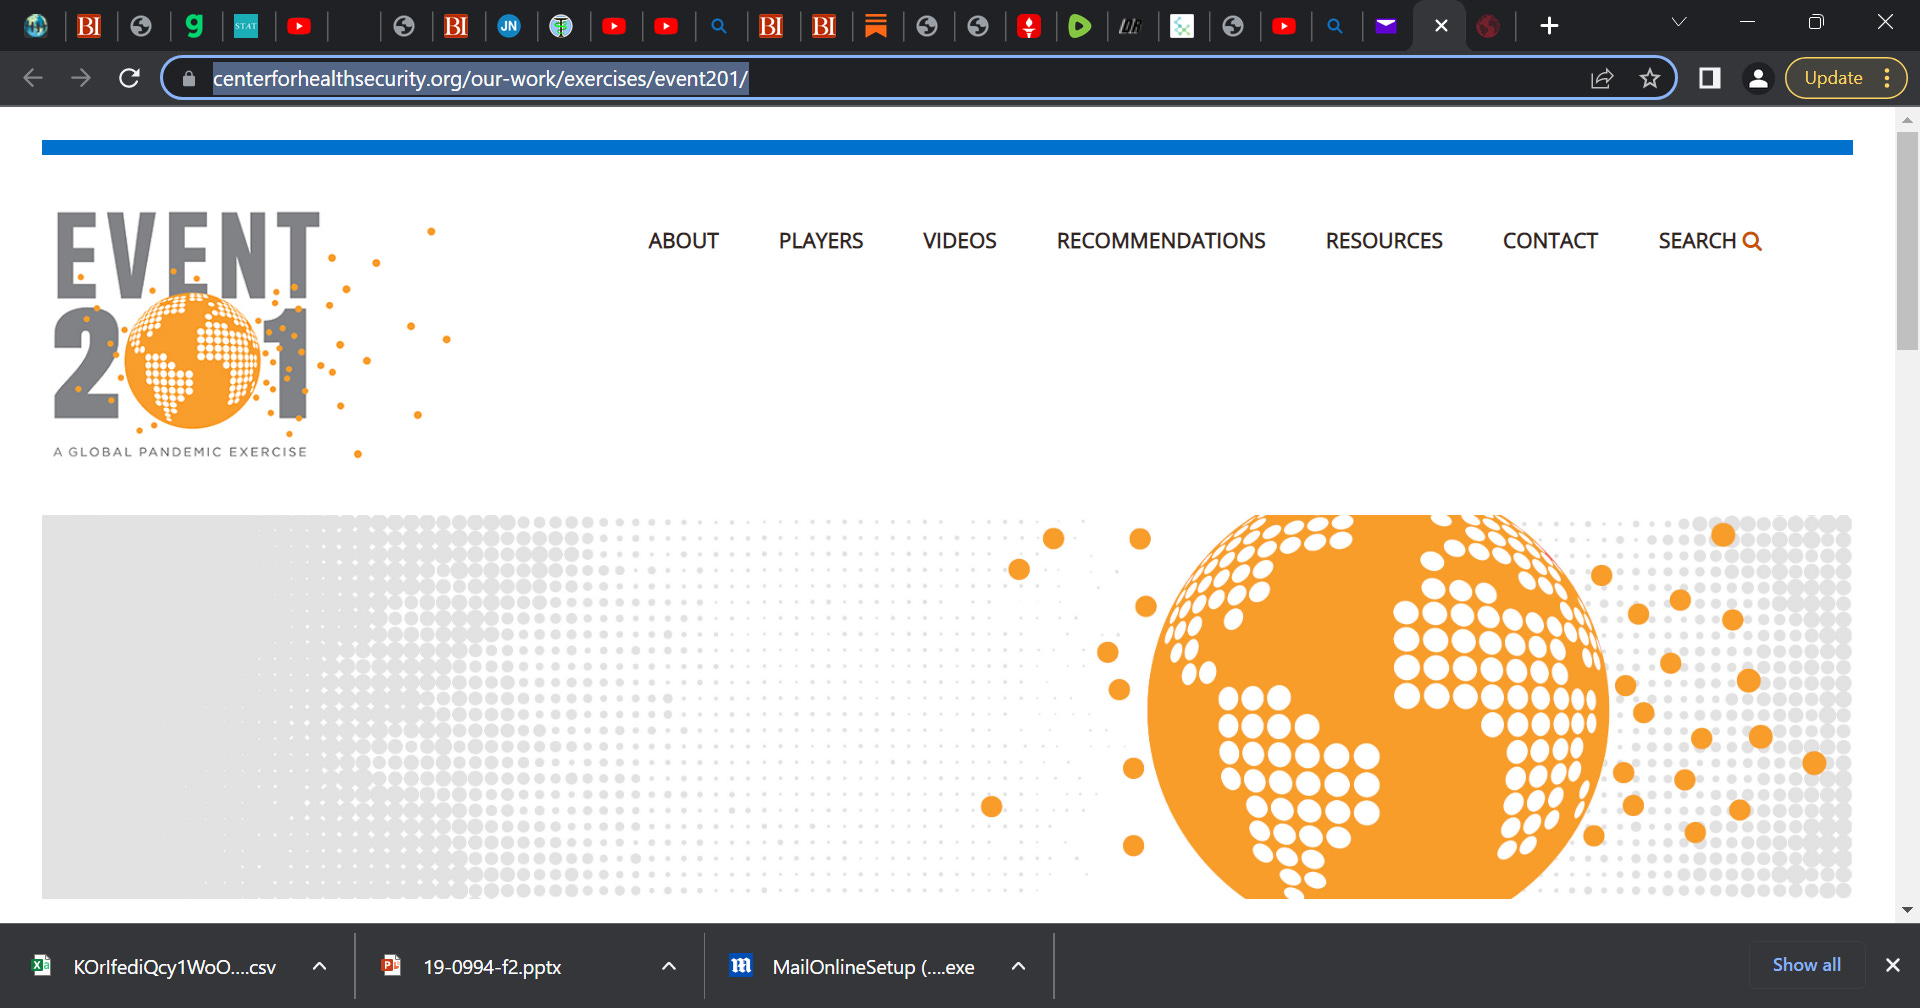This screenshot has width=1920, height=1008.
Task: Bookmark this page with the star
Action: pos(1650,78)
